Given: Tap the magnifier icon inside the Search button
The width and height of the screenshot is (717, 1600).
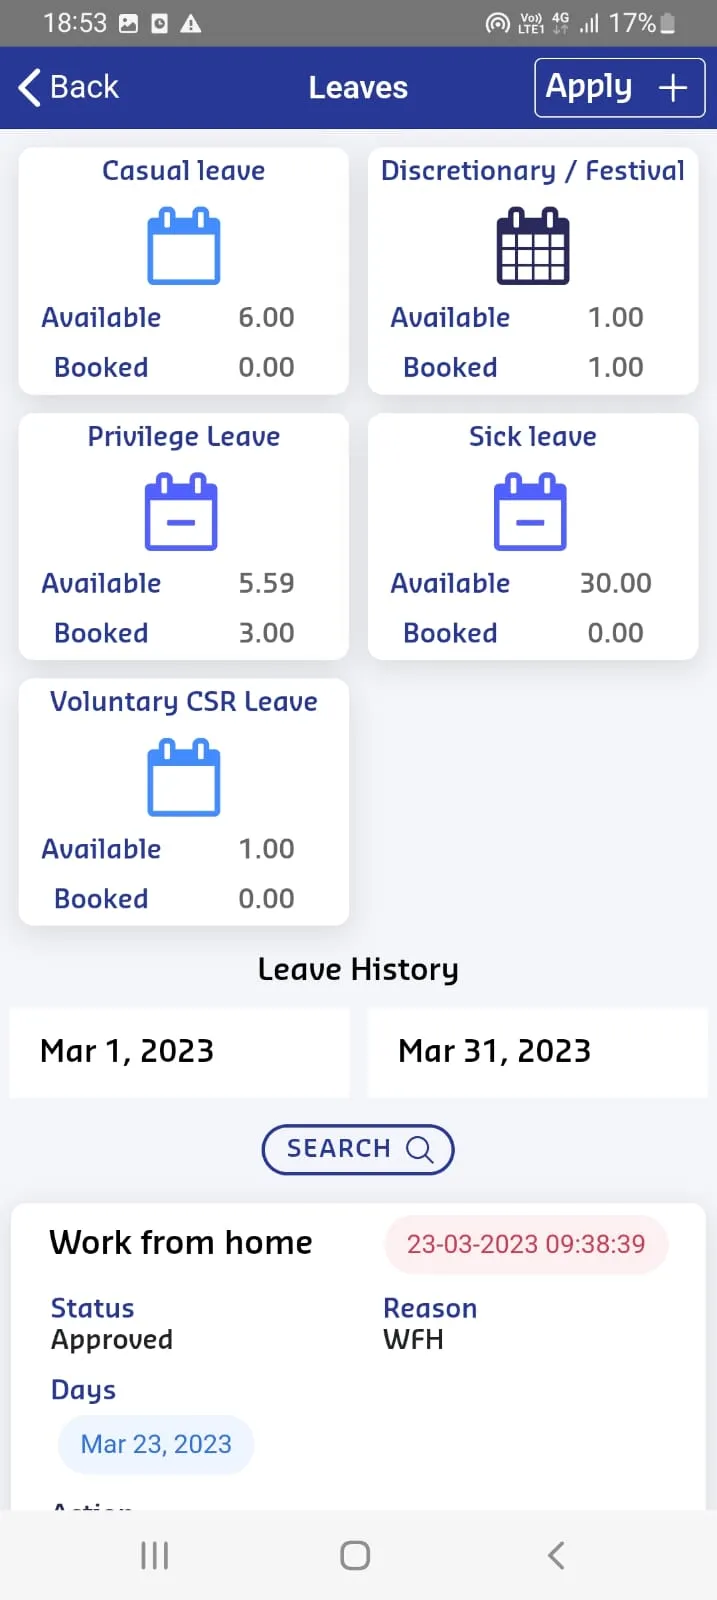Looking at the screenshot, I should pyautogui.click(x=420, y=1149).
